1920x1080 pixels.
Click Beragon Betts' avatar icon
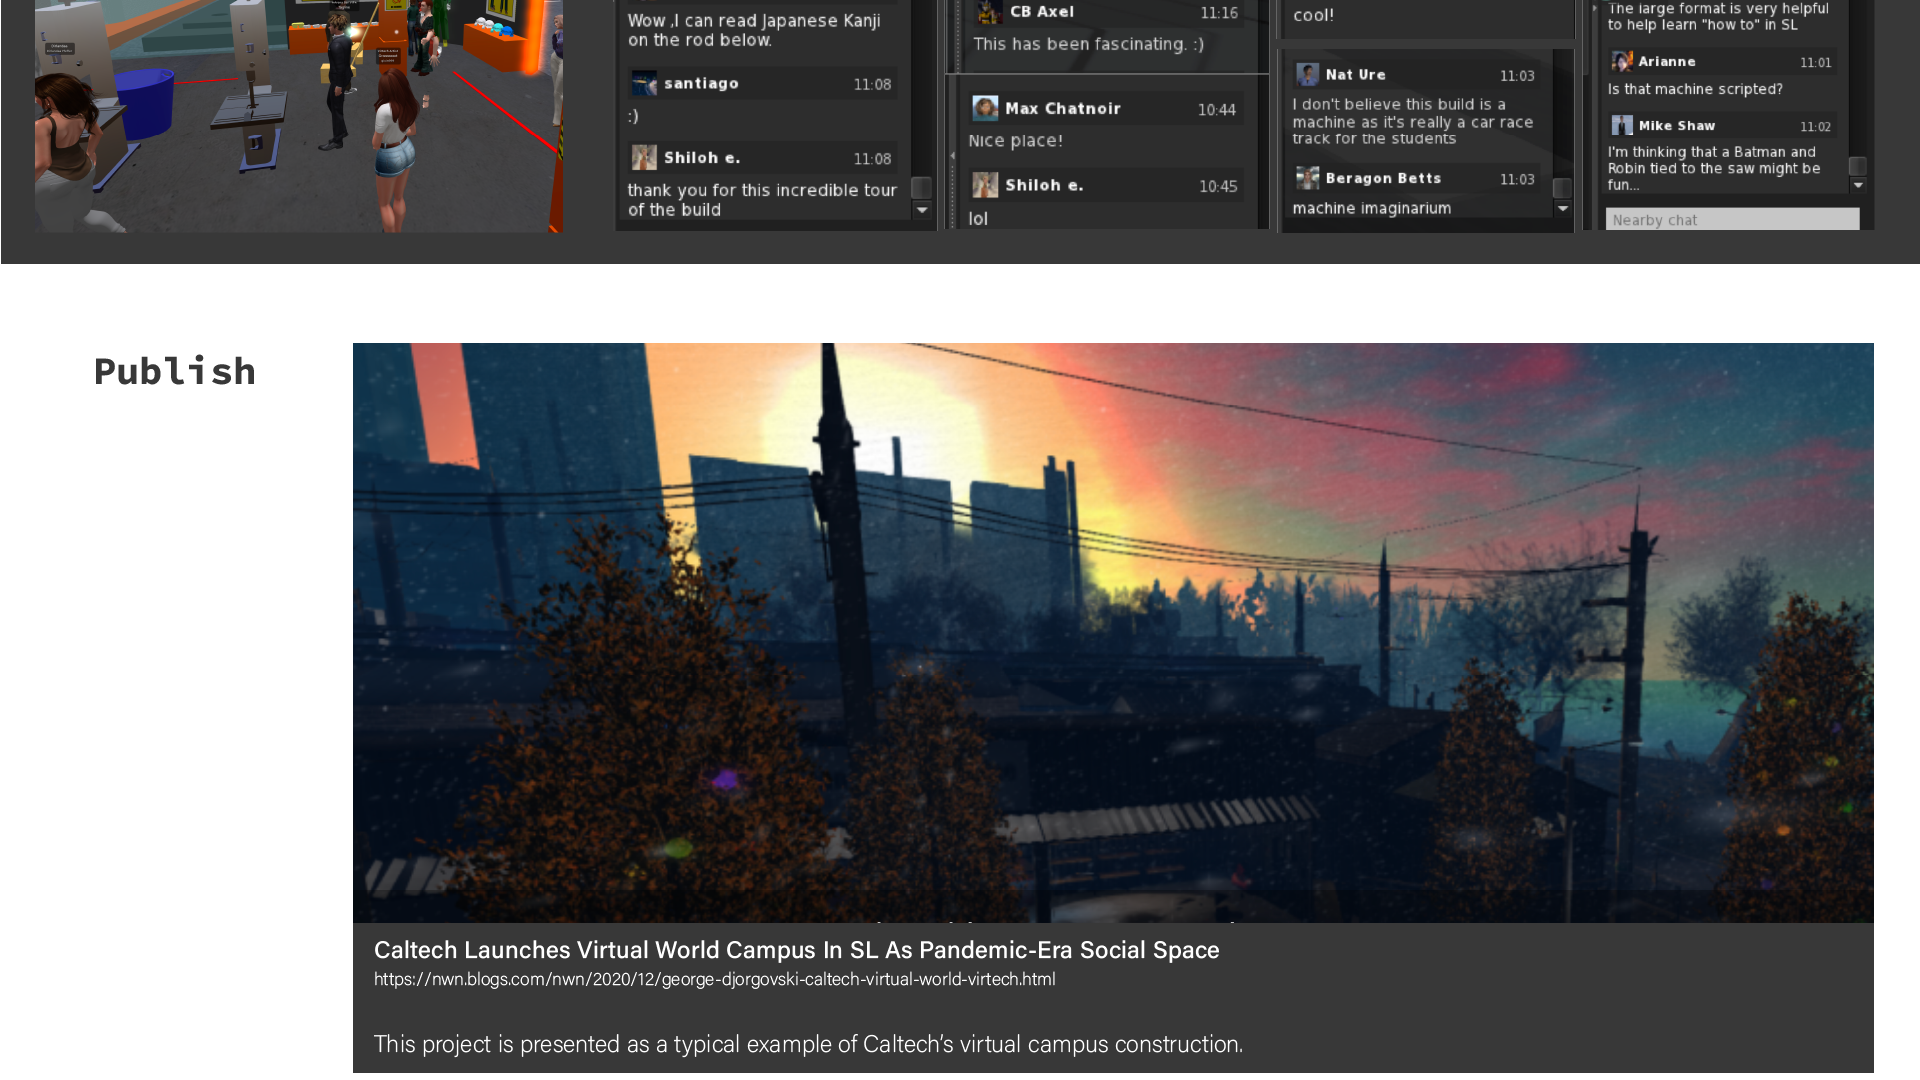click(x=1307, y=179)
